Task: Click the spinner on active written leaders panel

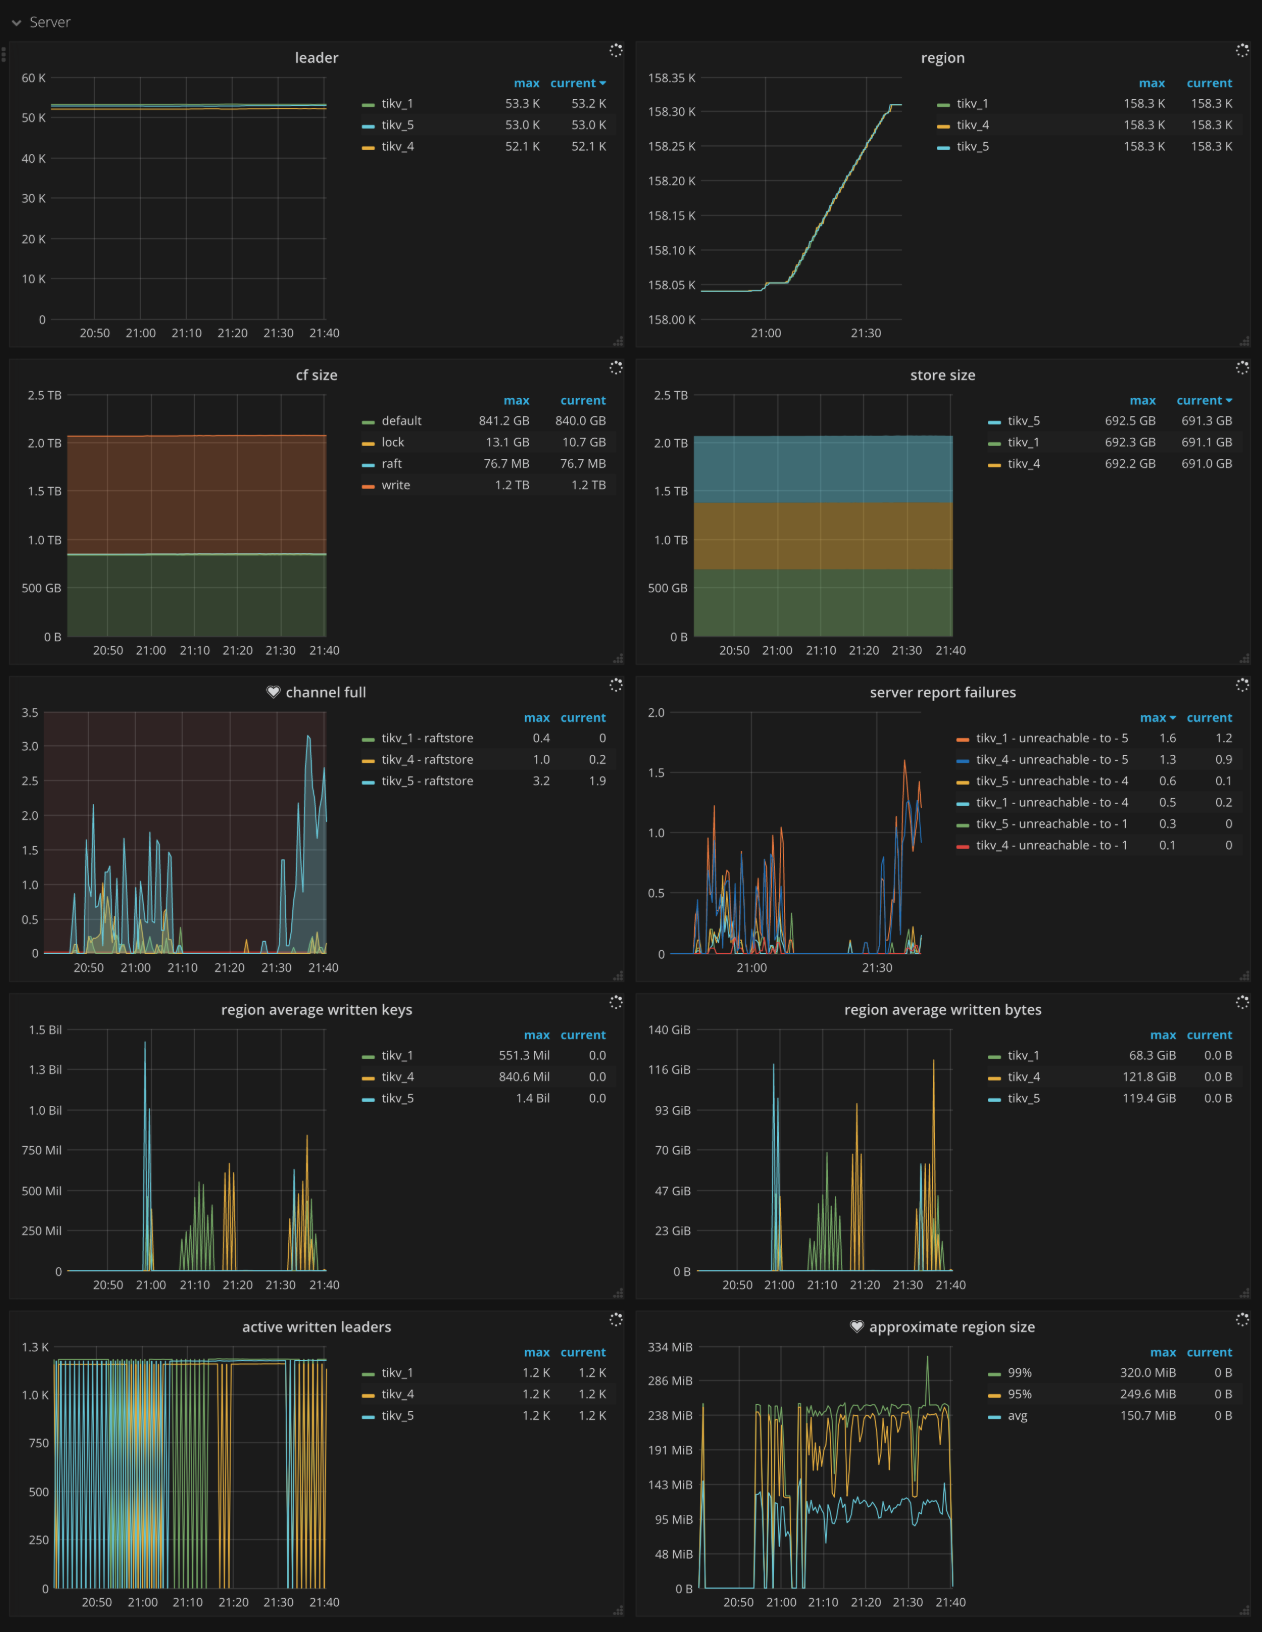Action: [616, 1320]
